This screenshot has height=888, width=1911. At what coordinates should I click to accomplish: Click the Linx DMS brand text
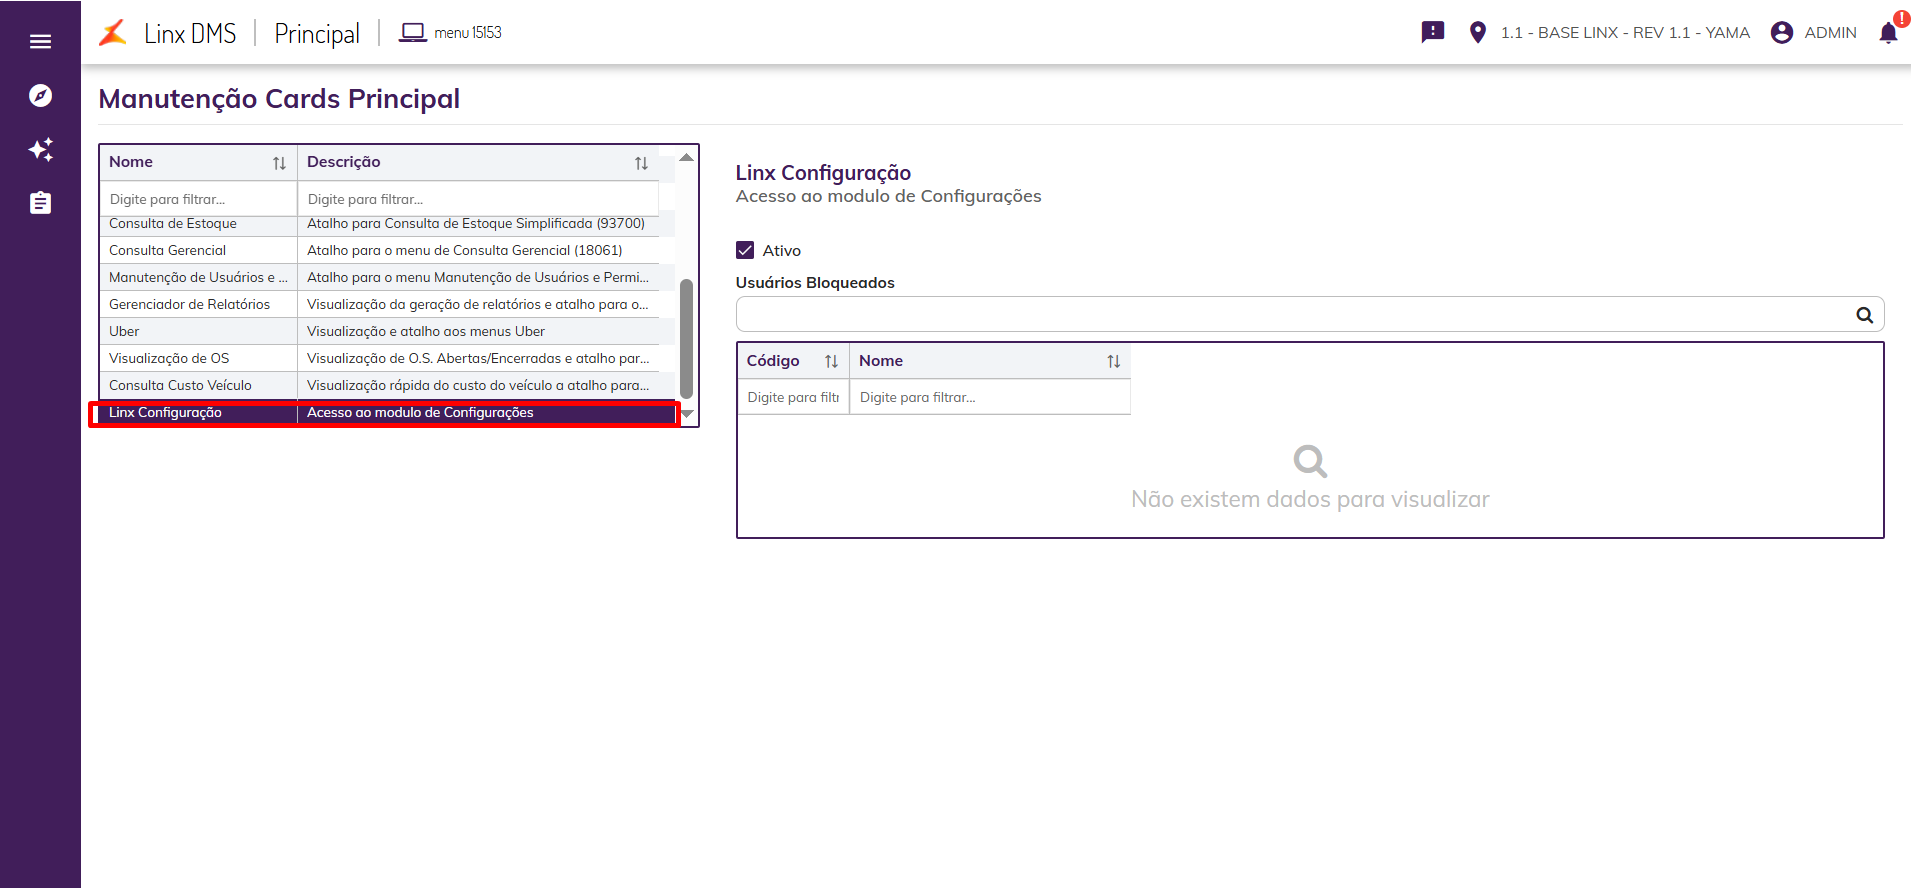[190, 33]
